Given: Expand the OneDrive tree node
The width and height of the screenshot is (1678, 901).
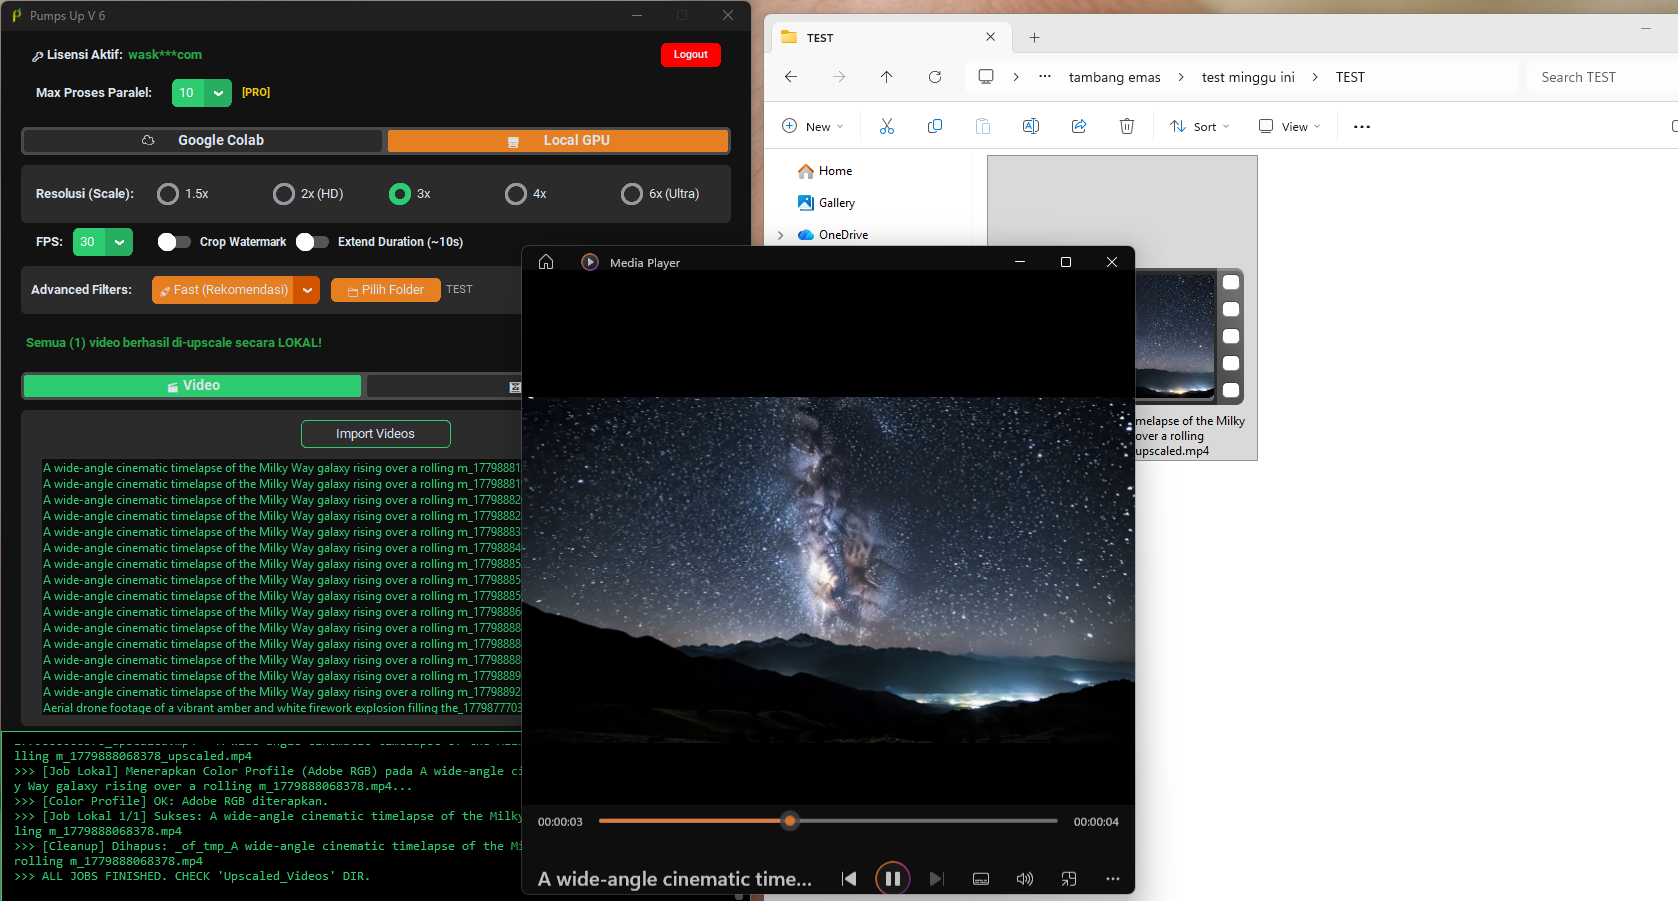Looking at the screenshot, I should click(781, 235).
